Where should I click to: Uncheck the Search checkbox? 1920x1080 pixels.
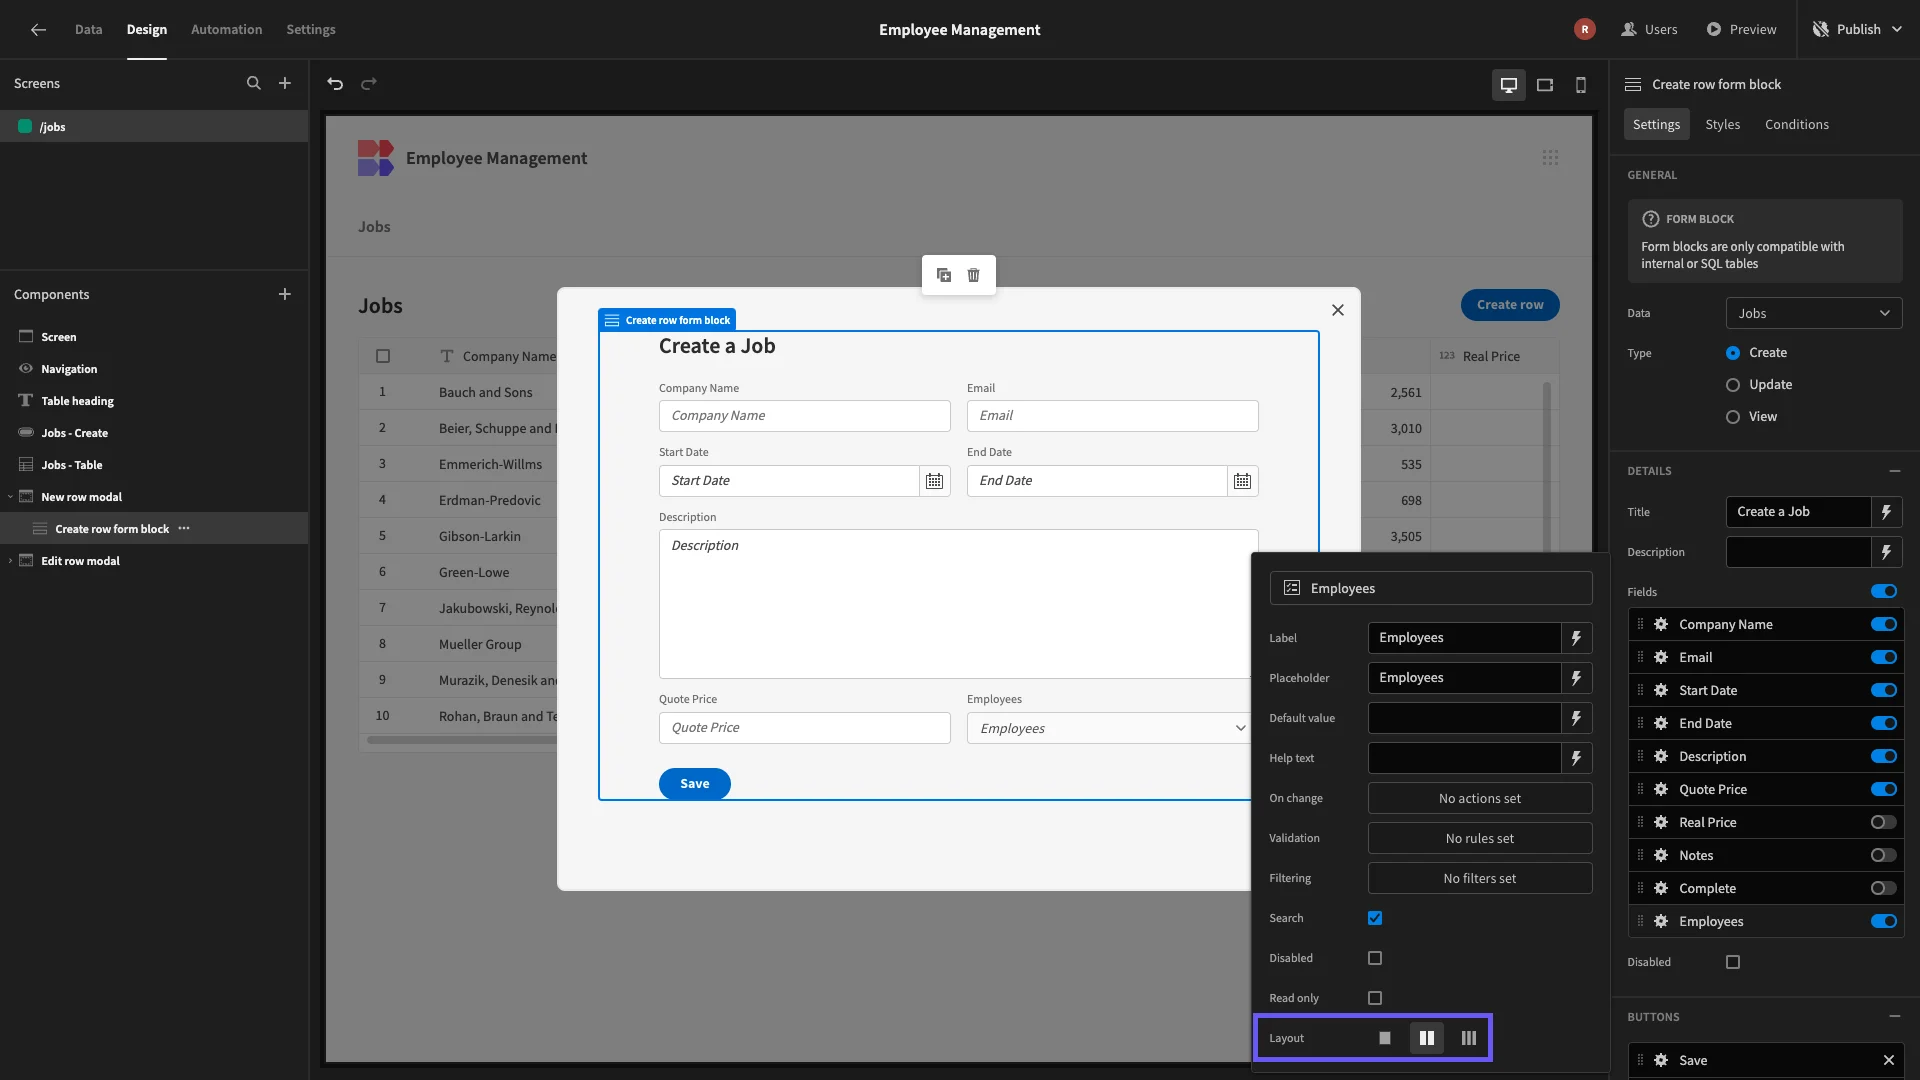[x=1375, y=918]
